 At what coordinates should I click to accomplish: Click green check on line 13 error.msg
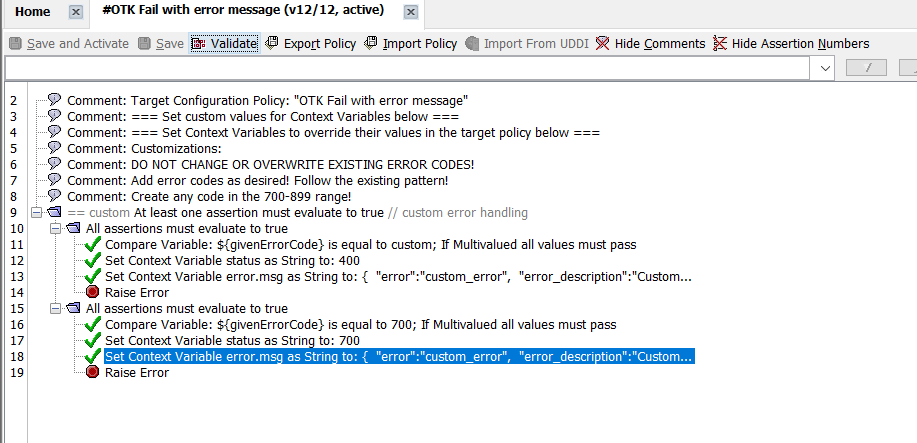click(x=93, y=276)
